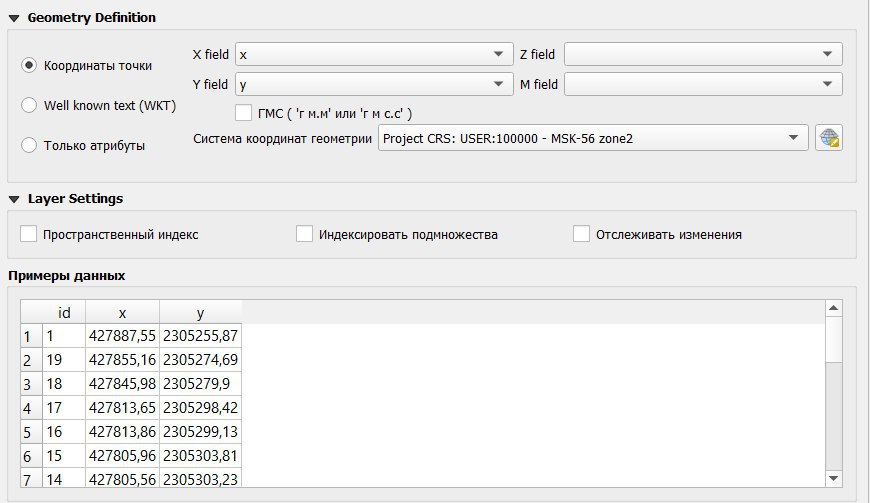Tick the Пространственный индекс checkbox
870x503 pixels.
(x=28, y=234)
